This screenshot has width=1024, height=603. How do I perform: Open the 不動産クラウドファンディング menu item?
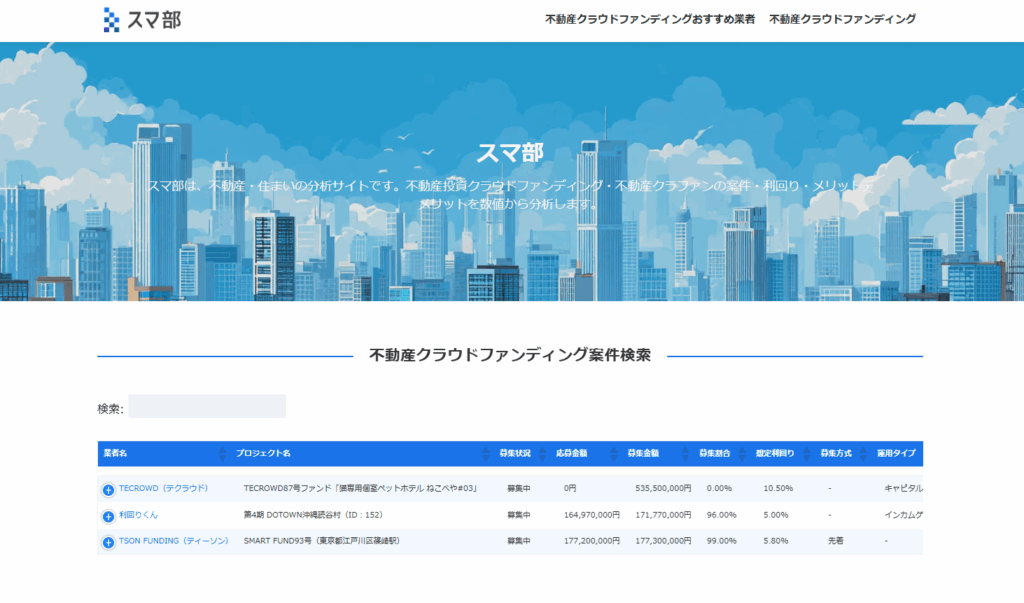coord(842,19)
